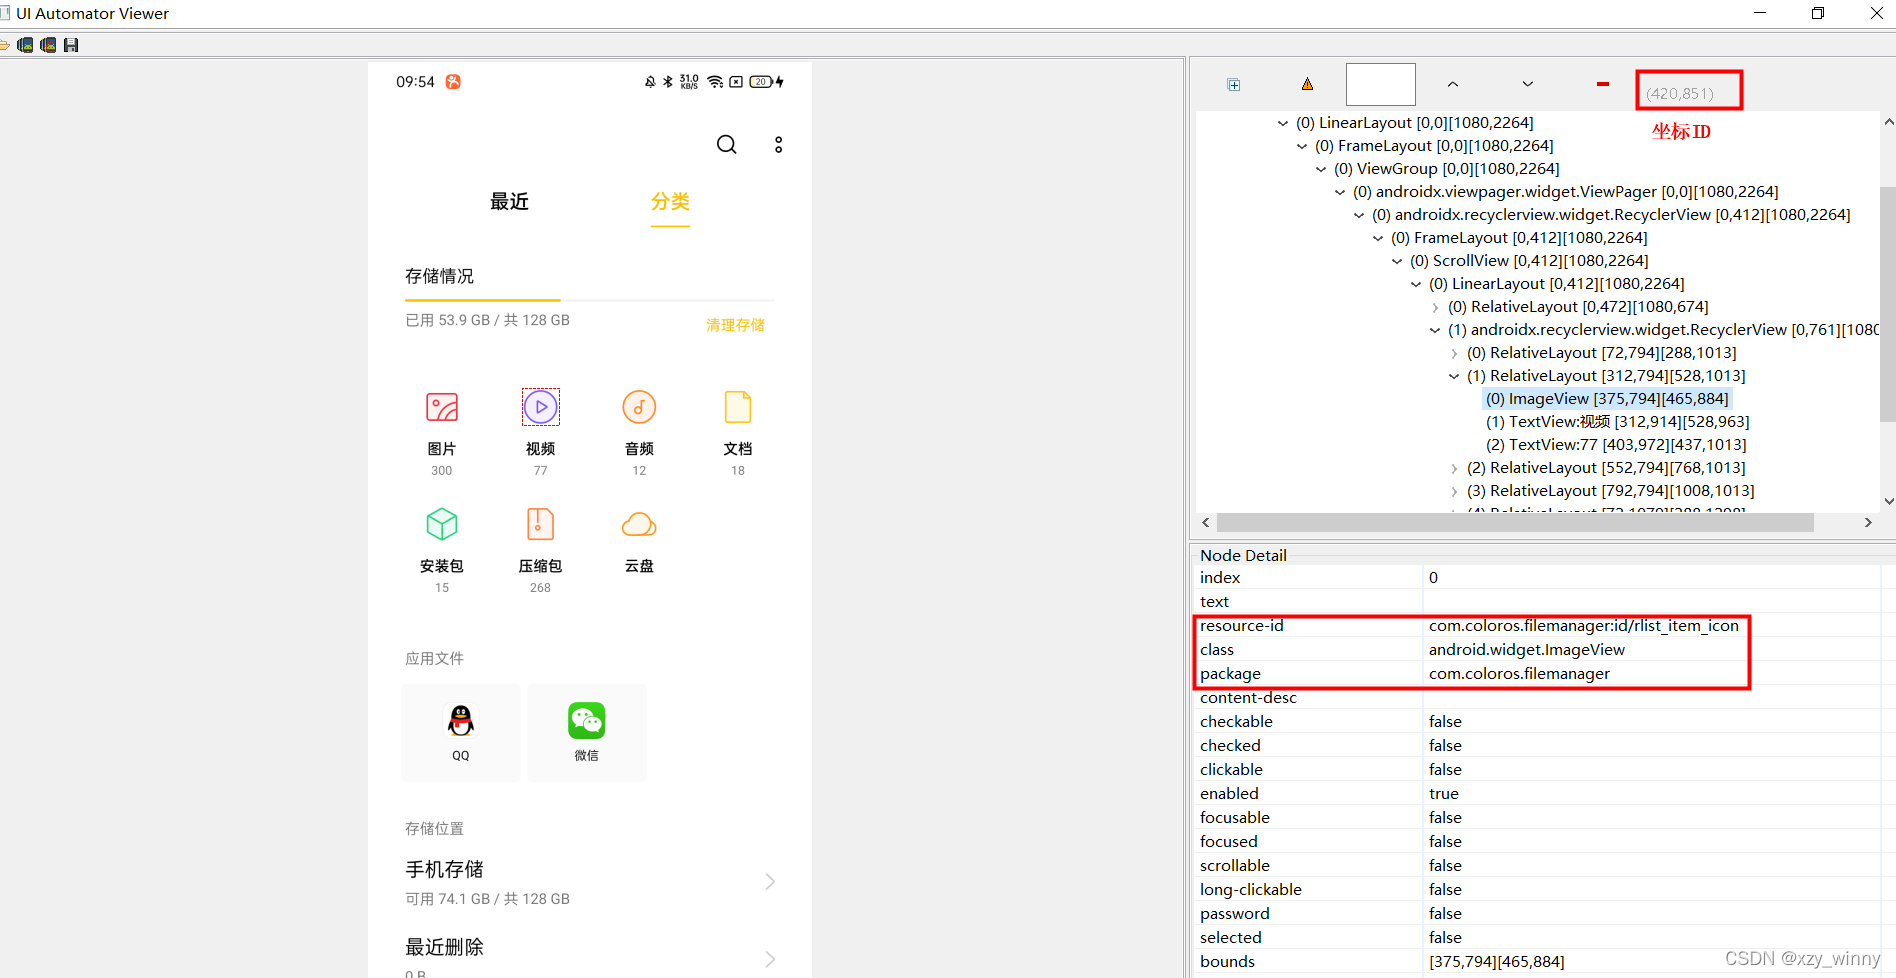The height and width of the screenshot is (978, 1896).
Task: Click the search magnifier in the file manager screenshot
Action: coord(726,144)
